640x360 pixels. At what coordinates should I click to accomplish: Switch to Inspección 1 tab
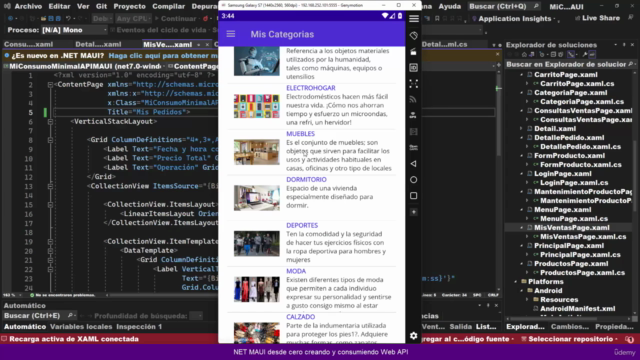coord(139,327)
